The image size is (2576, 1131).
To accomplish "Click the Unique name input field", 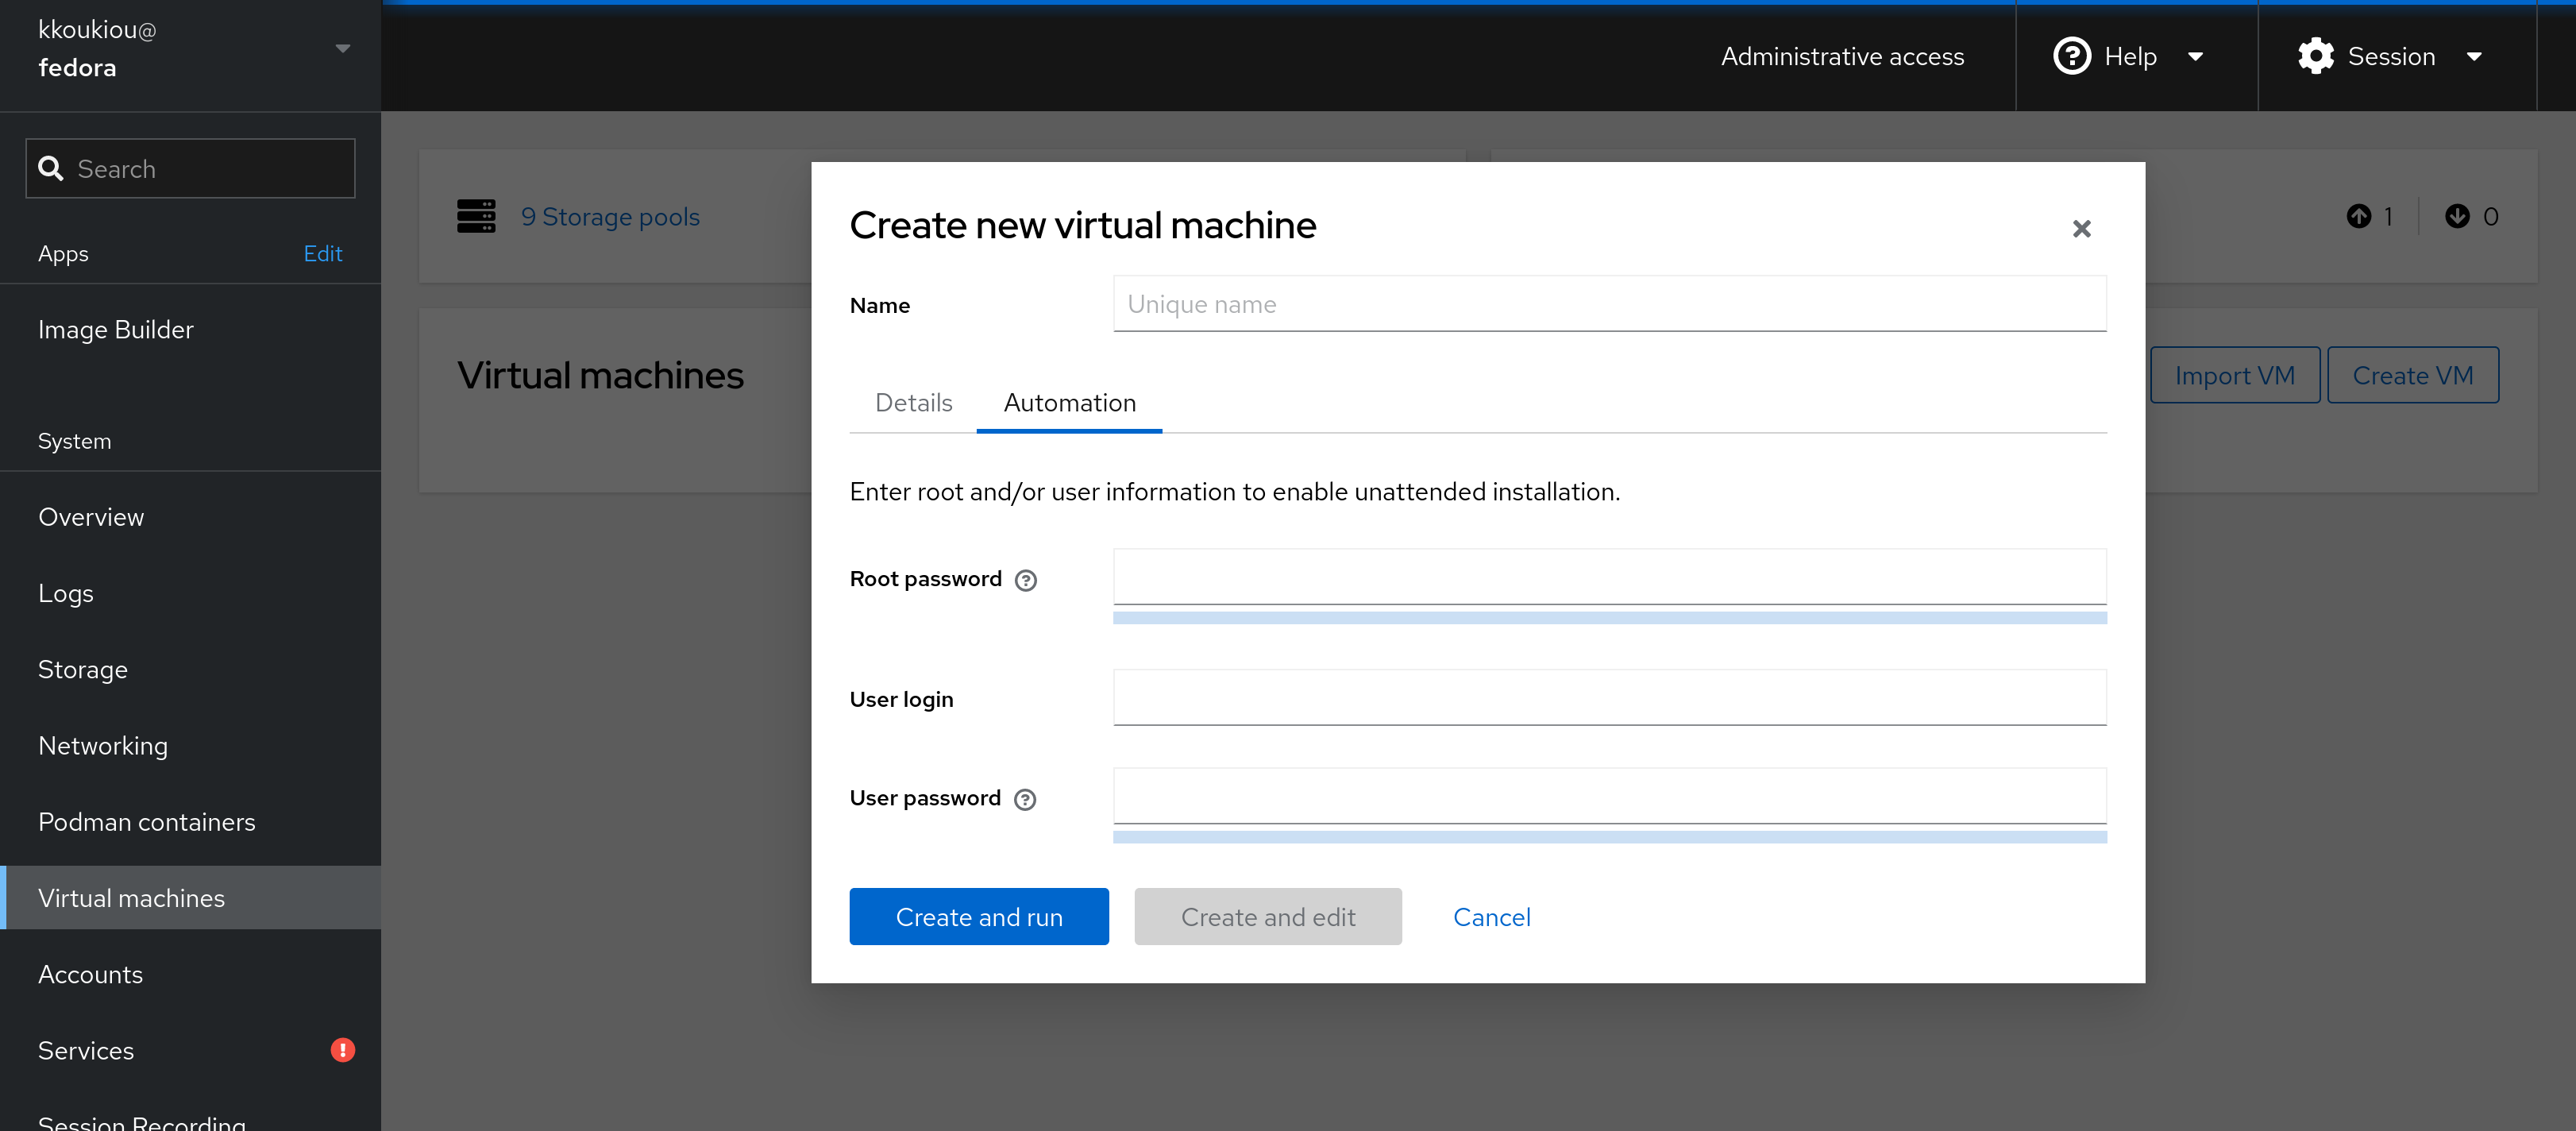I will [x=1609, y=304].
